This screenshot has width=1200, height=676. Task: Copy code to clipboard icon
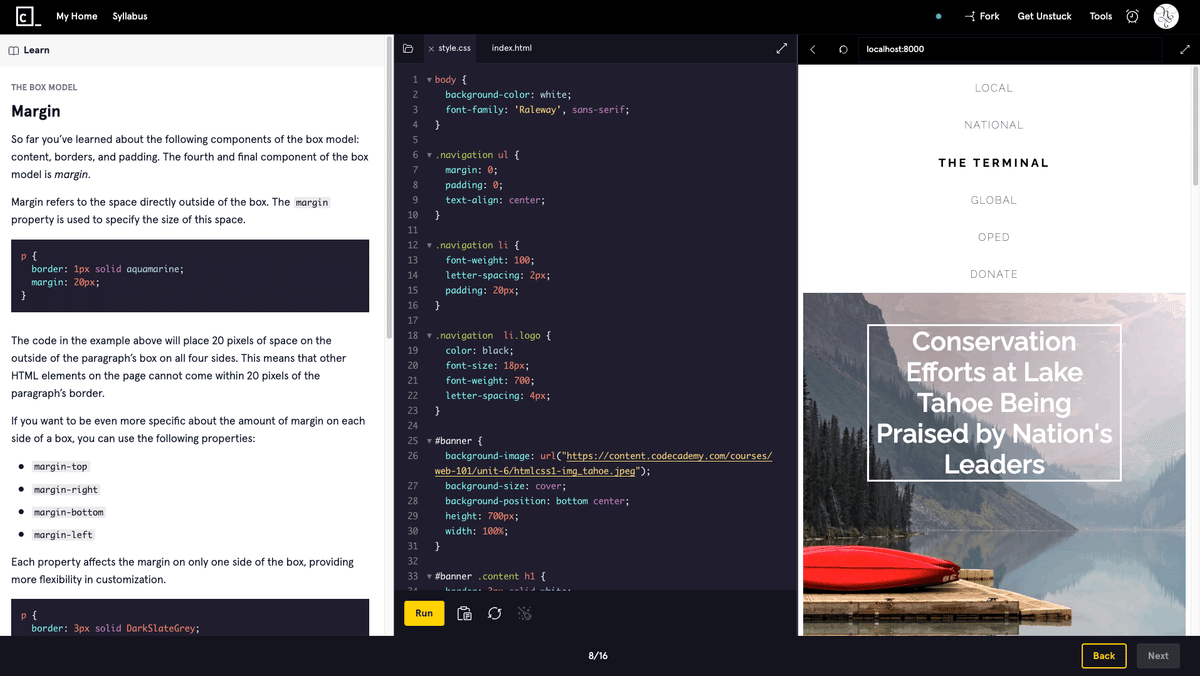pos(464,613)
